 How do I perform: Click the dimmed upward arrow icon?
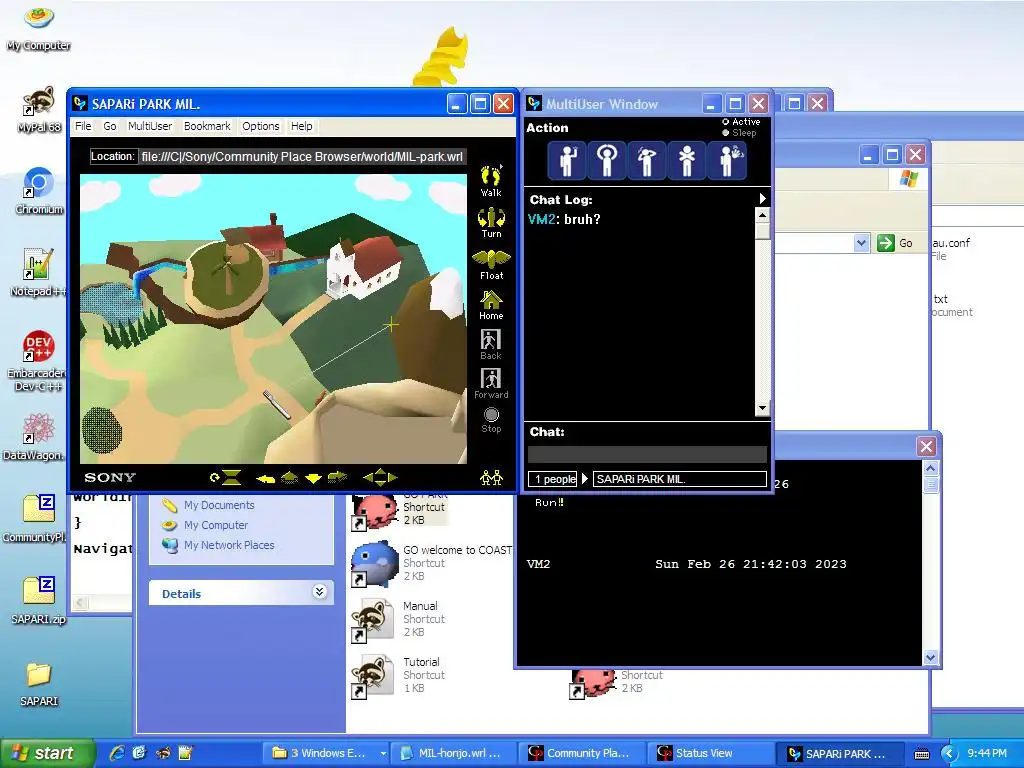(289, 478)
